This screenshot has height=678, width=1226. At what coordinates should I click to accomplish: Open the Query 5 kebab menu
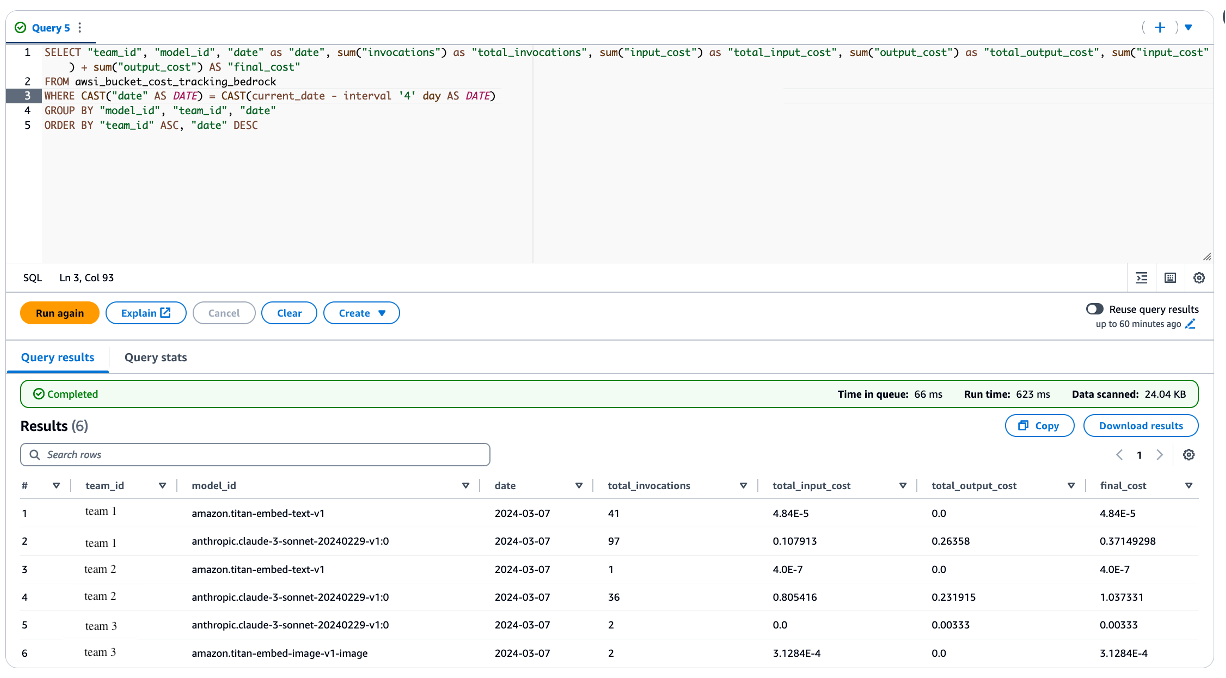pyautogui.click(x=81, y=27)
